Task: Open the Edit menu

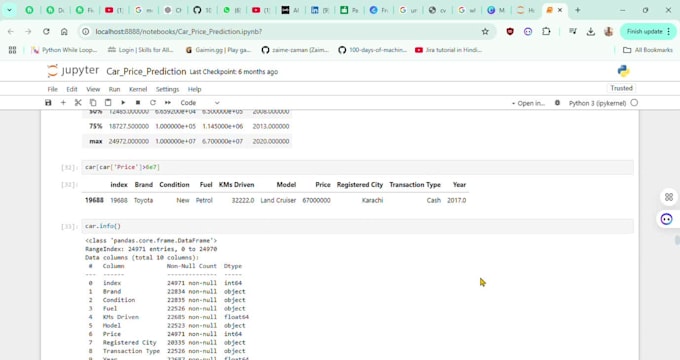Action: [x=72, y=89]
